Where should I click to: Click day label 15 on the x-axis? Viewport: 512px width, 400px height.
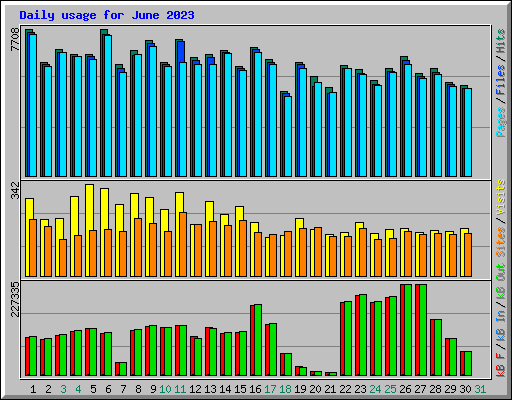click(240, 389)
